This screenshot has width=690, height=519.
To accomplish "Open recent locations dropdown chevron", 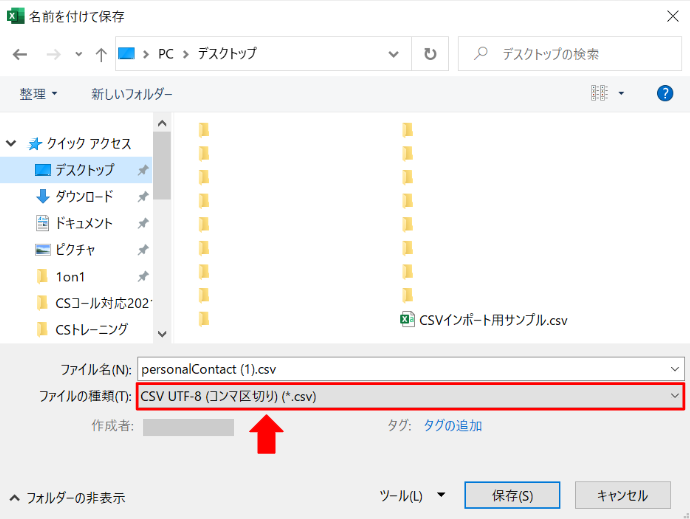I will pos(78,54).
